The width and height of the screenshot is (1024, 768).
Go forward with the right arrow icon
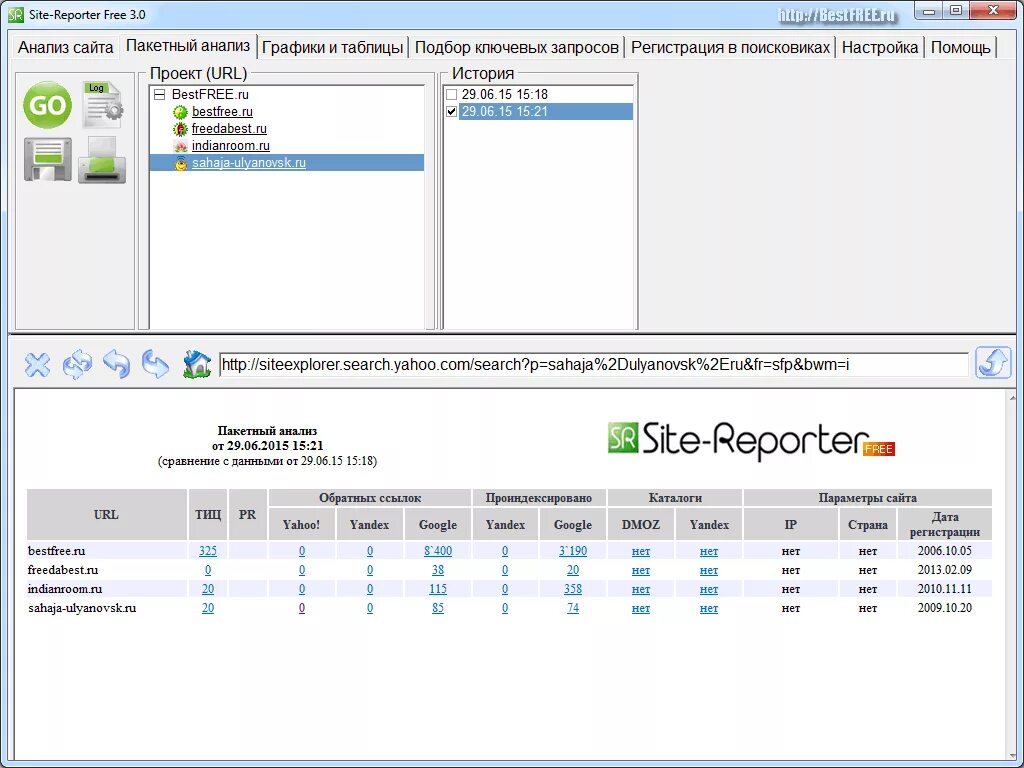point(155,364)
